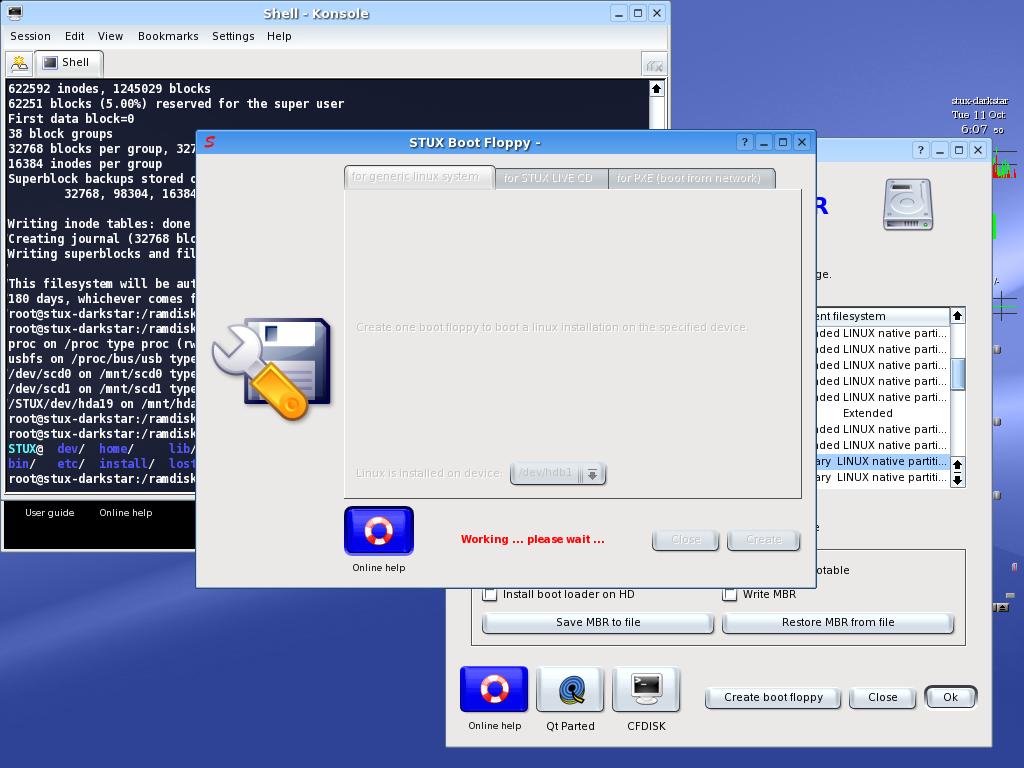
Task: Click the close tab icon at Konsole tab bar right
Action: (654, 65)
